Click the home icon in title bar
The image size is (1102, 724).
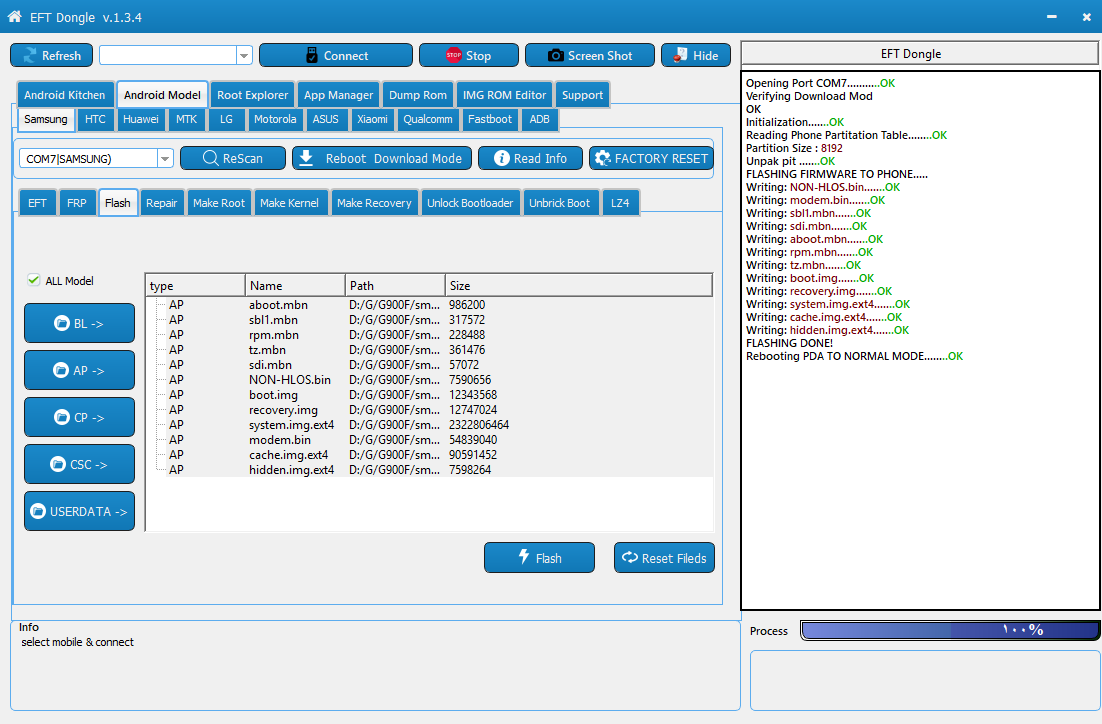[14, 16]
